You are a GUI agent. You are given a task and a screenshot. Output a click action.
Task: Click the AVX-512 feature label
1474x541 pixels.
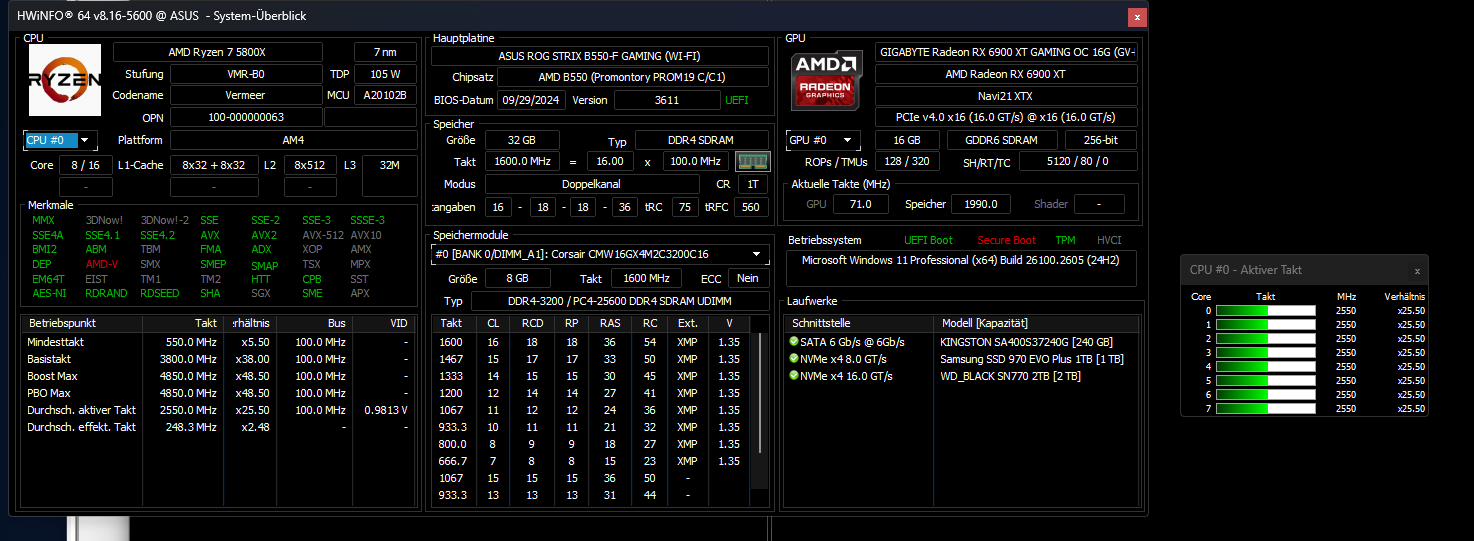point(322,235)
